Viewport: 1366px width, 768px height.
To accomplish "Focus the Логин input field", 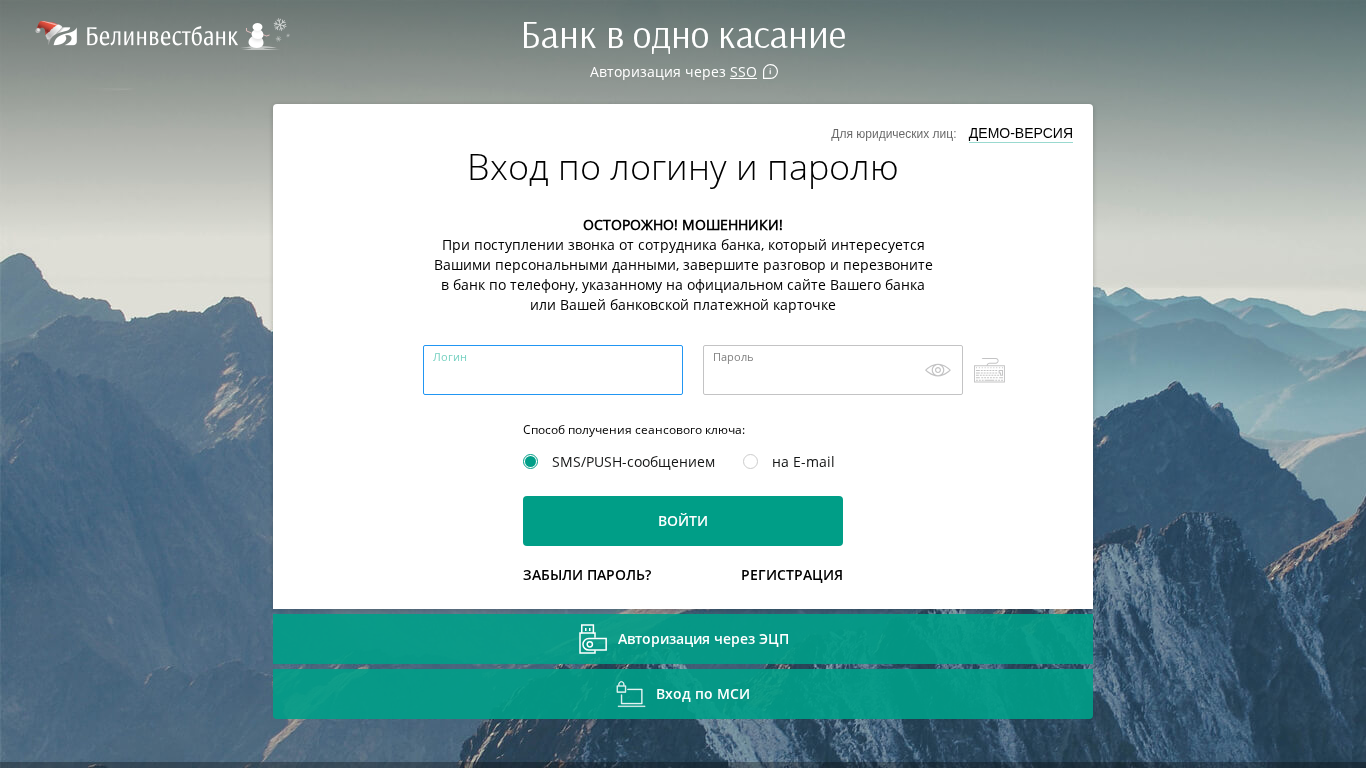I will 553,370.
